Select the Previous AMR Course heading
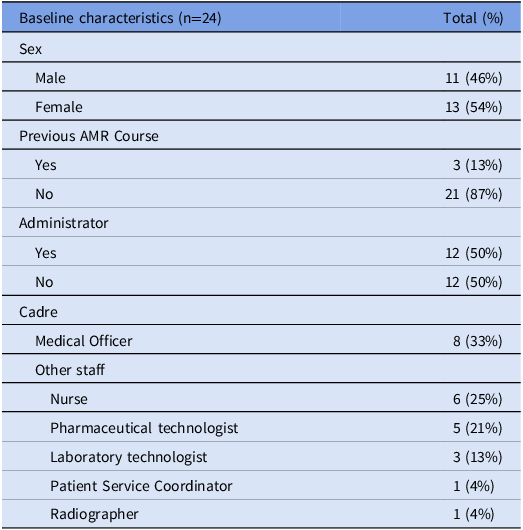Viewport: 523px width, 530px height. click(89, 136)
